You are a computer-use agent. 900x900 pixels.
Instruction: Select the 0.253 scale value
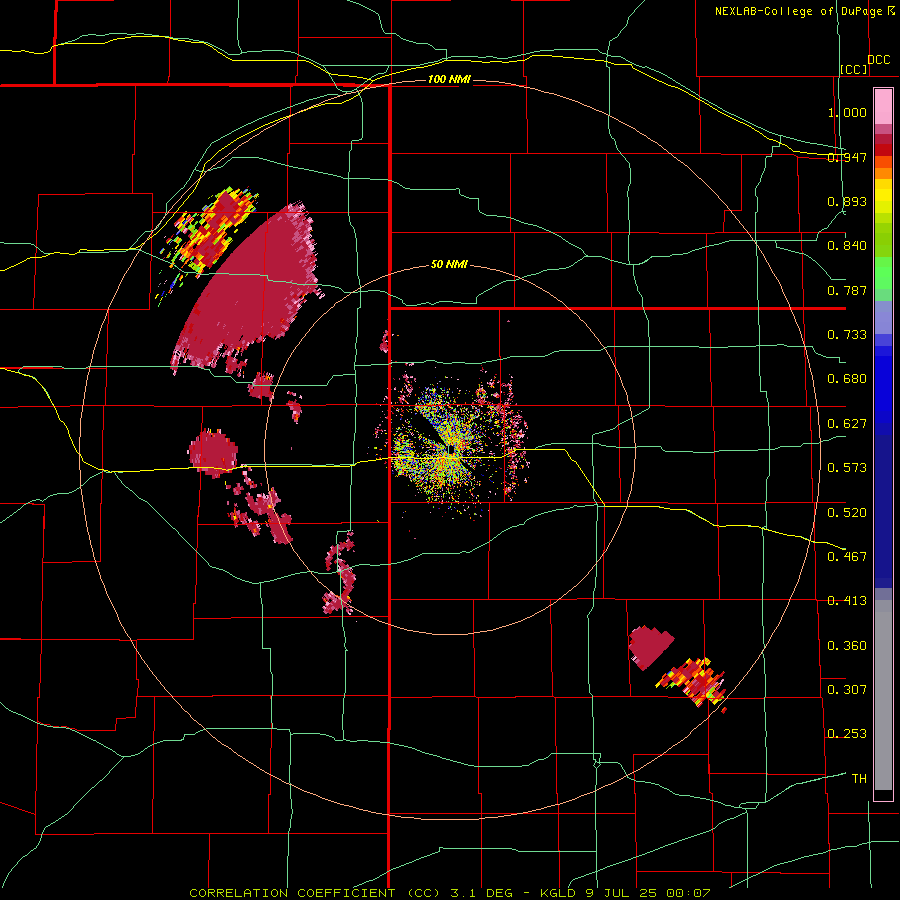pos(847,734)
